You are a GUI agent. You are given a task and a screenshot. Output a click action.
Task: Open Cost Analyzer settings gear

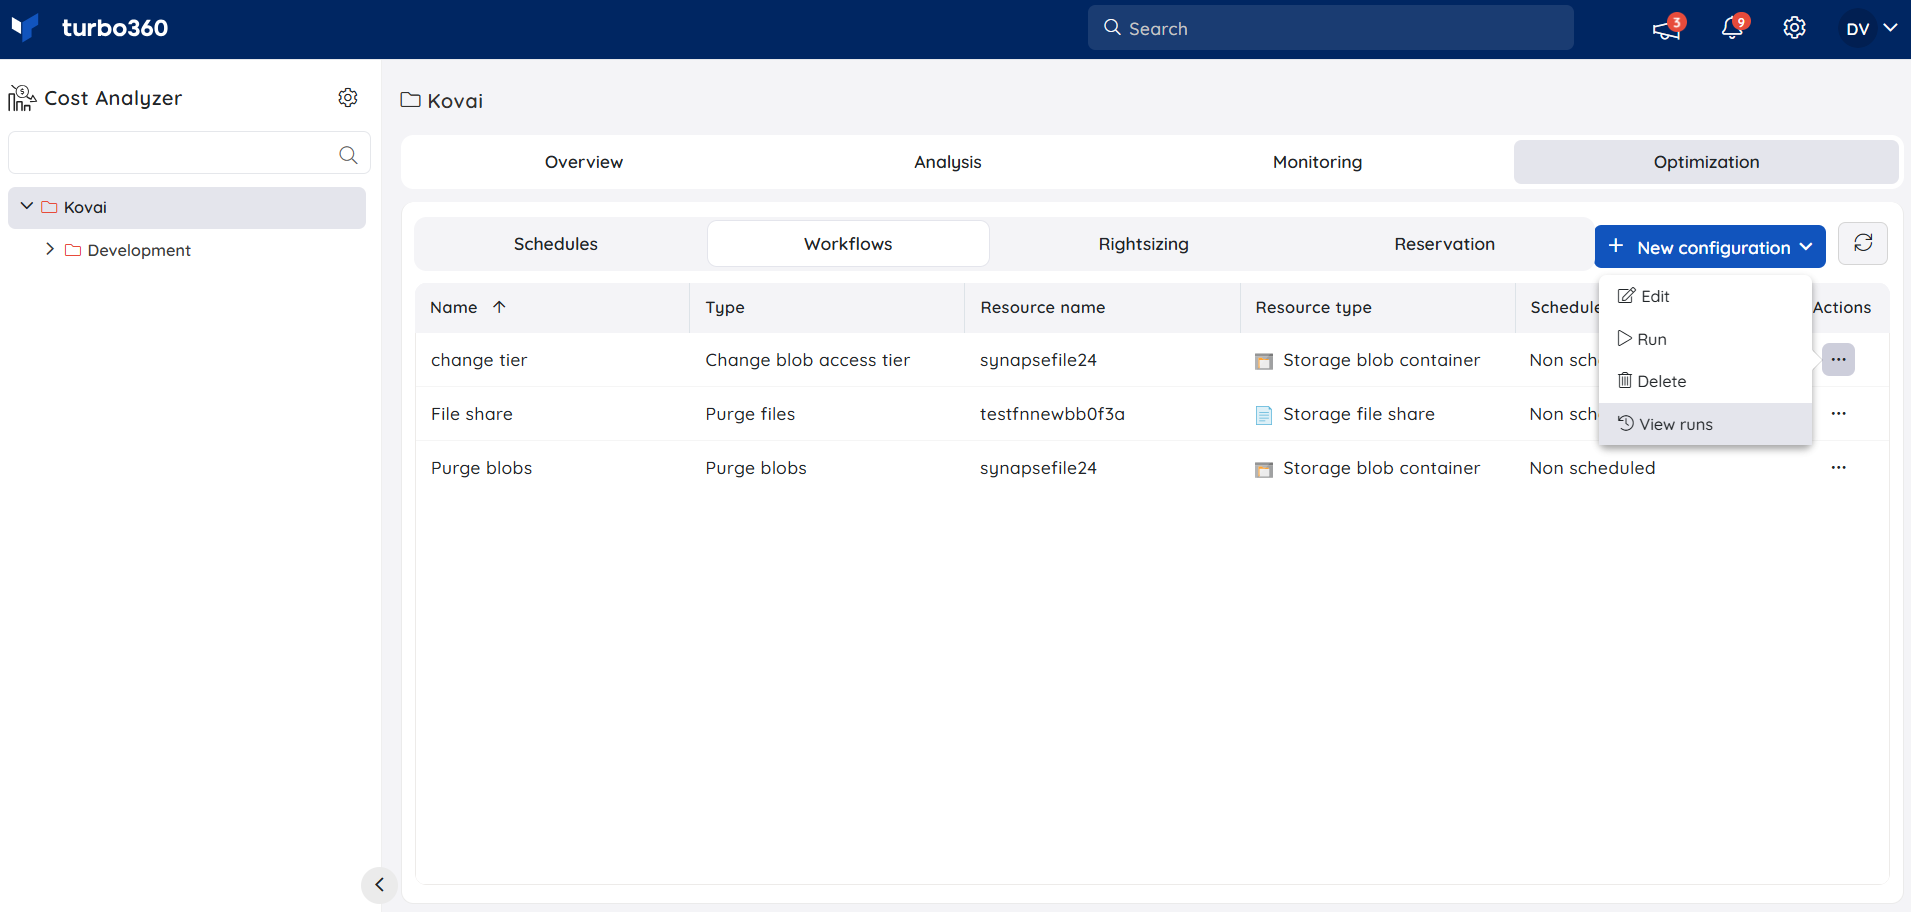(348, 97)
